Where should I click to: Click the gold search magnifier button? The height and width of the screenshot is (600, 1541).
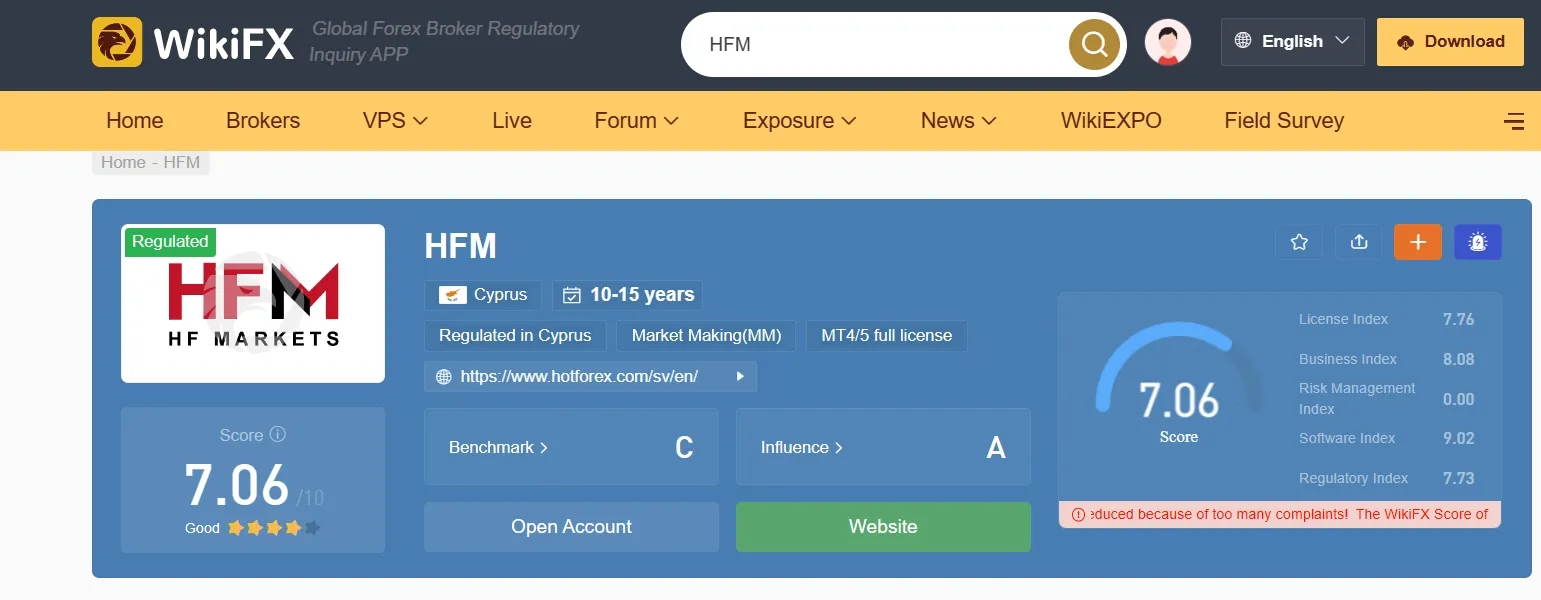coord(1094,44)
